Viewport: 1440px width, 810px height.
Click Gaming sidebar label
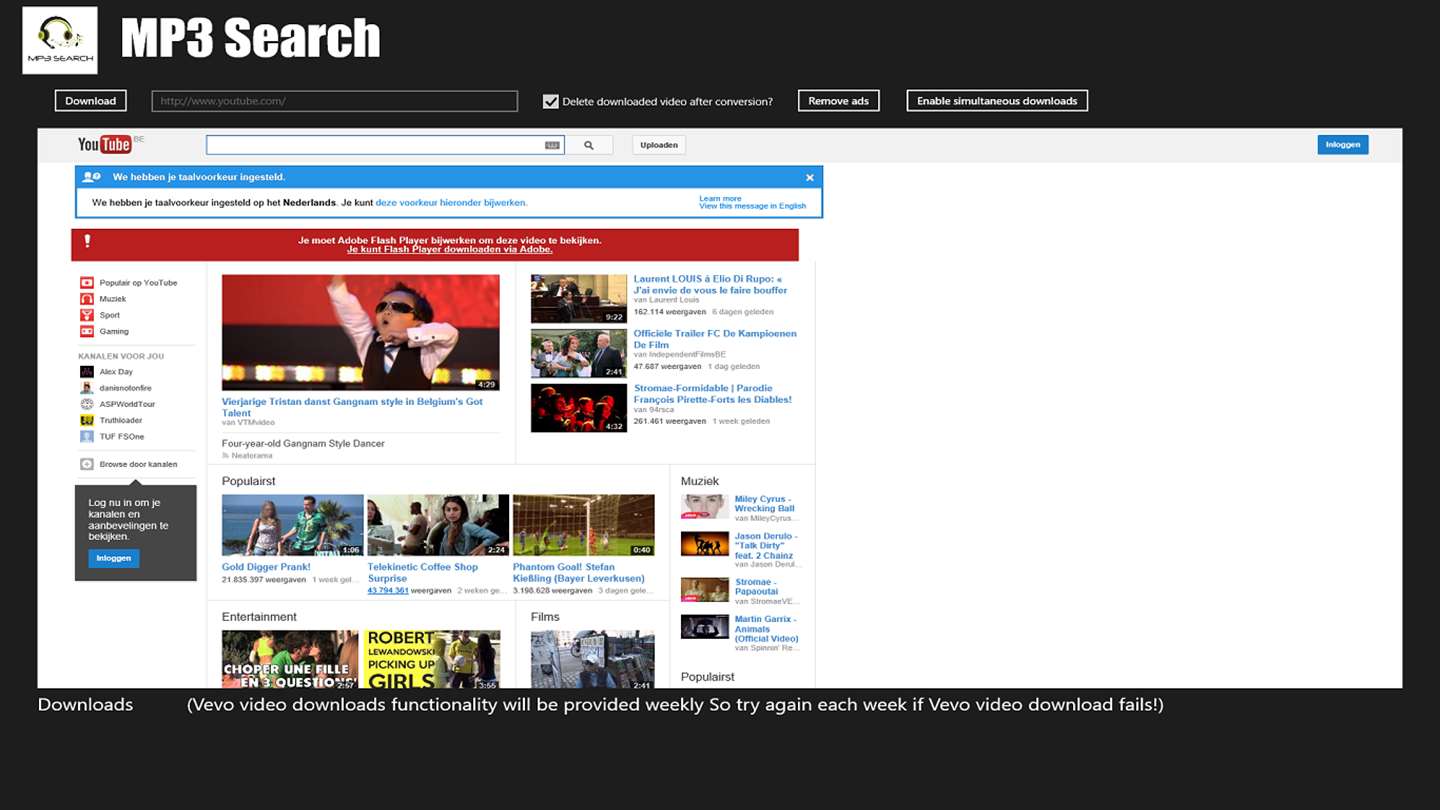click(x=114, y=331)
